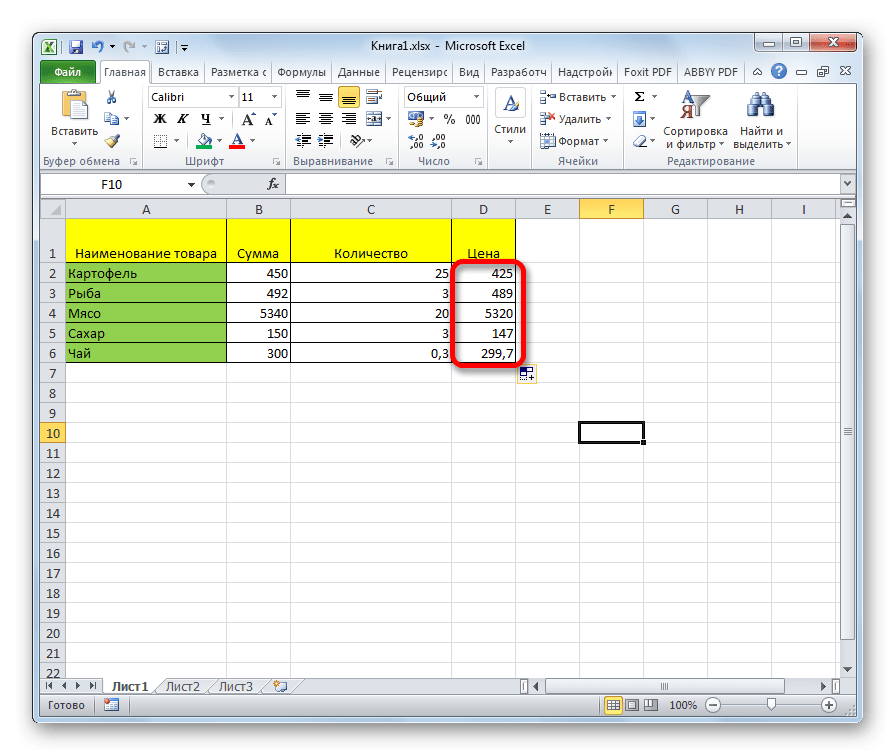This screenshot has width=896, height=756.
Task: Click the Fill down arrow icon
Action: (639, 119)
